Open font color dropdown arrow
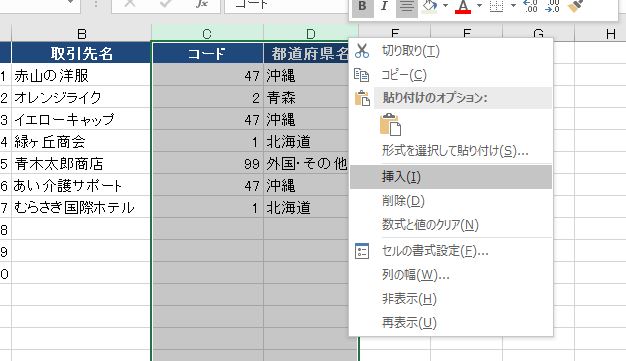 [479, 6]
